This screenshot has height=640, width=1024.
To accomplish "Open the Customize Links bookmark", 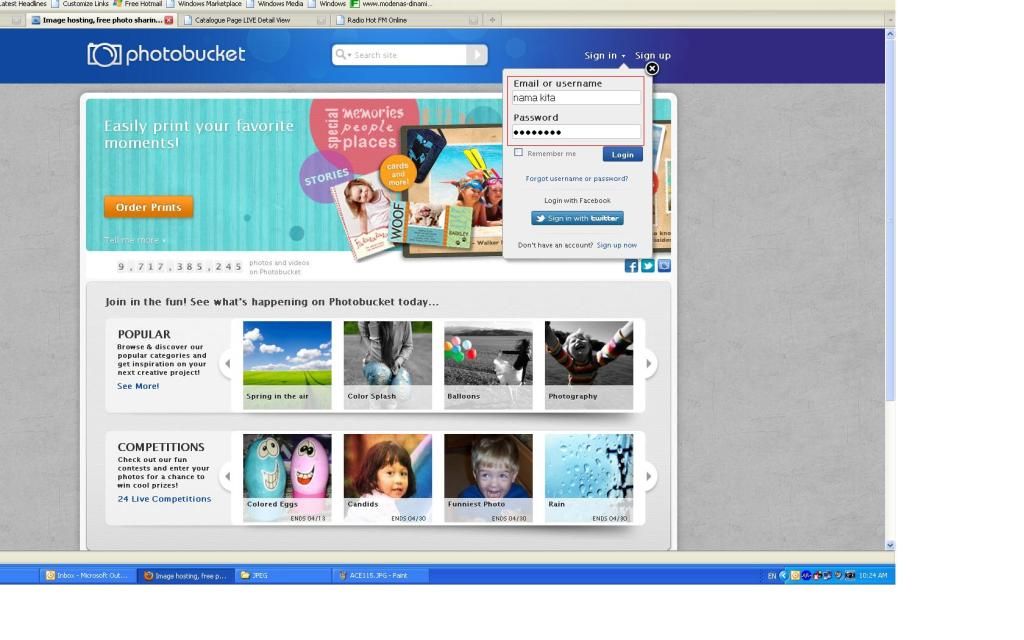I will 80,4.
